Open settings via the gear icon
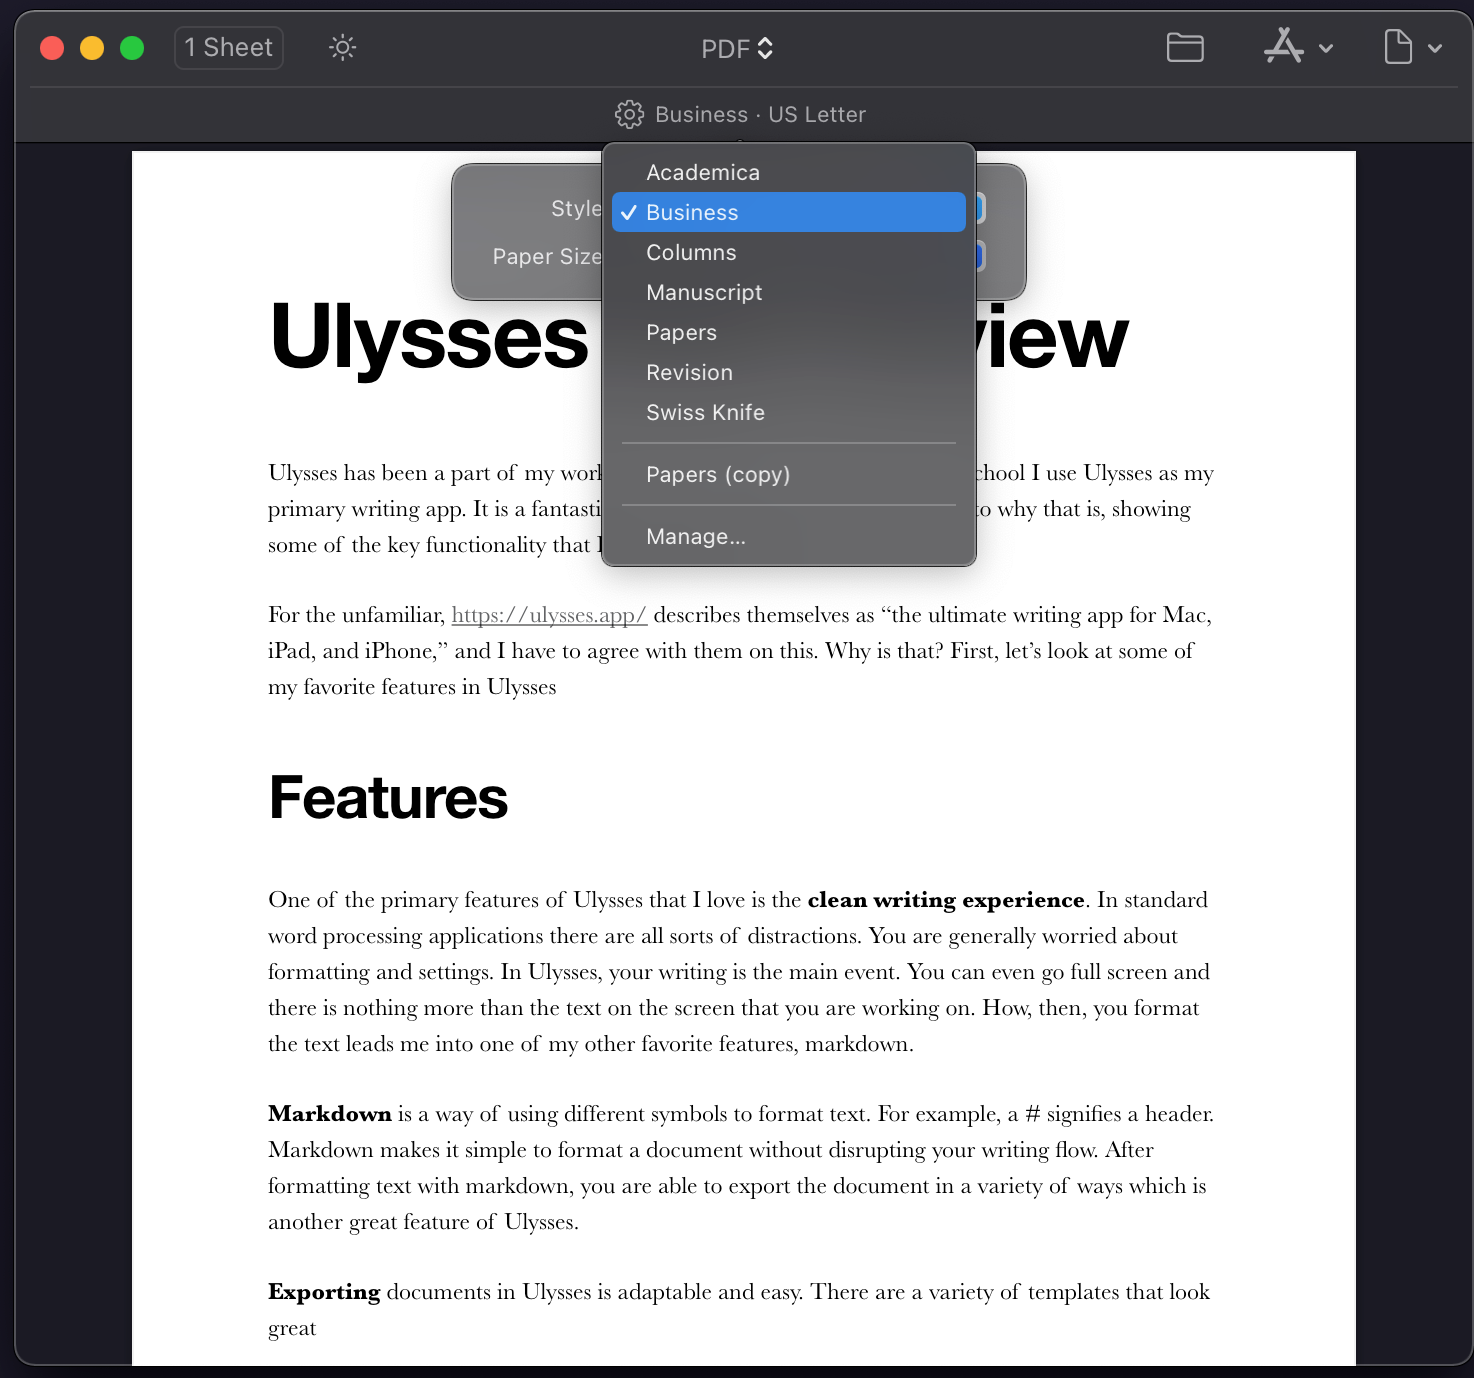Viewport: 1474px width, 1378px height. click(x=630, y=114)
